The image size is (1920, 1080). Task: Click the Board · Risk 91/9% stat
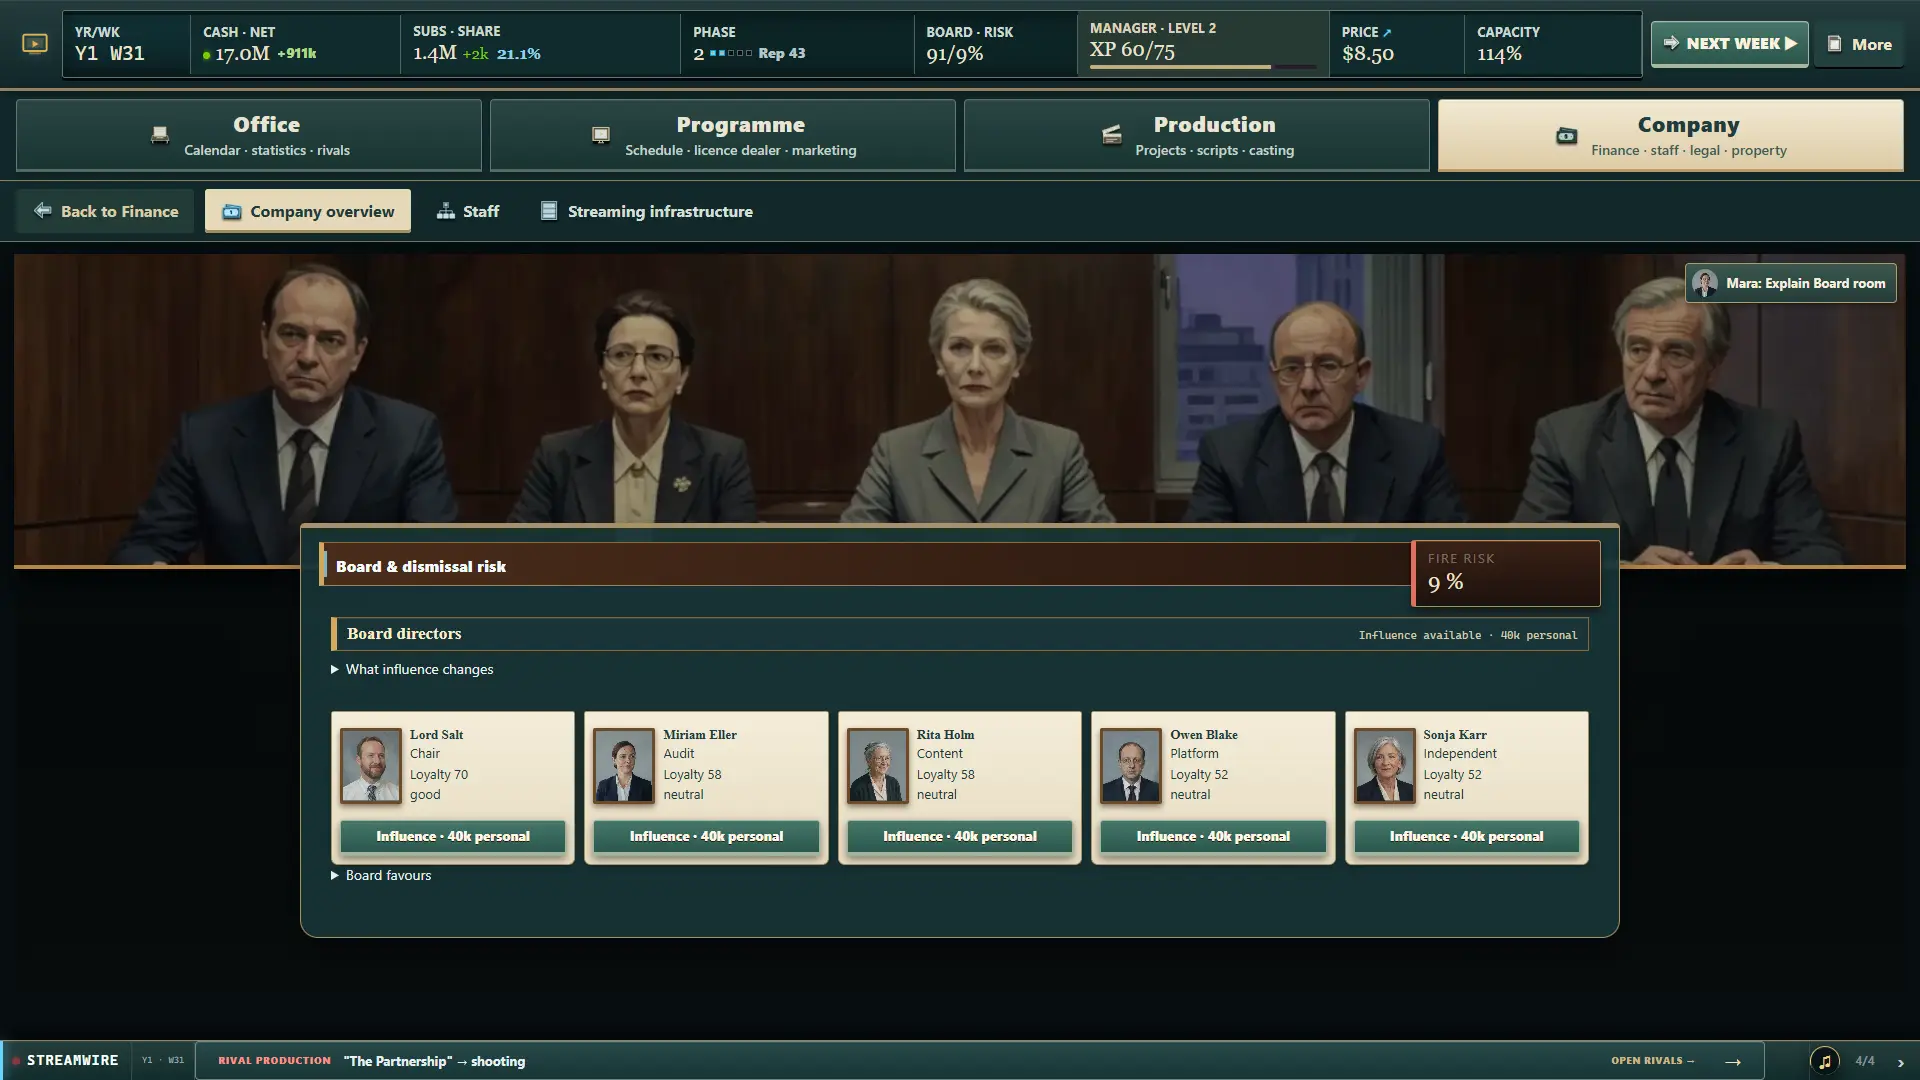point(996,44)
